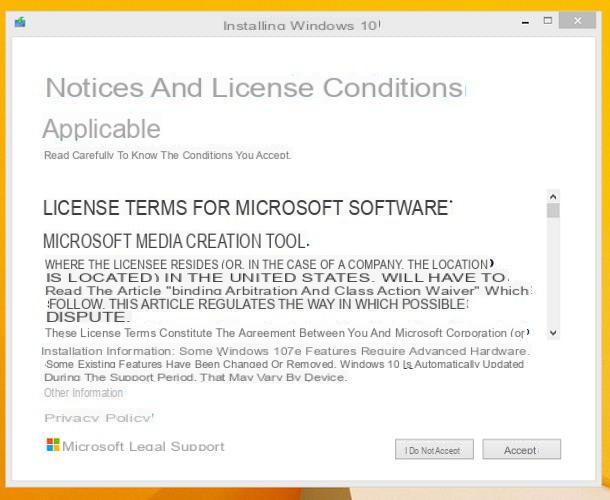
Task: Click the line WHERE THE LICENSEE RESIDES
Action: (x=269, y=265)
